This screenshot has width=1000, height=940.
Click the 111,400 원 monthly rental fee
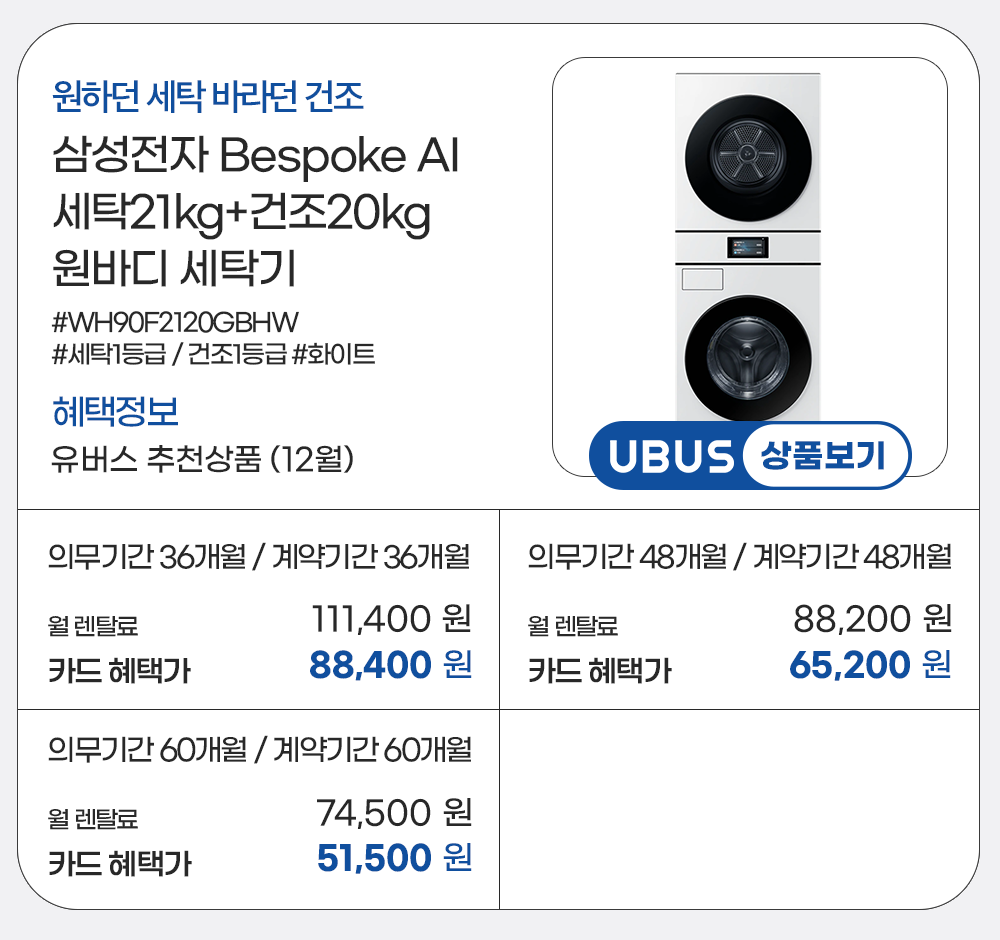tap(392, 620)
